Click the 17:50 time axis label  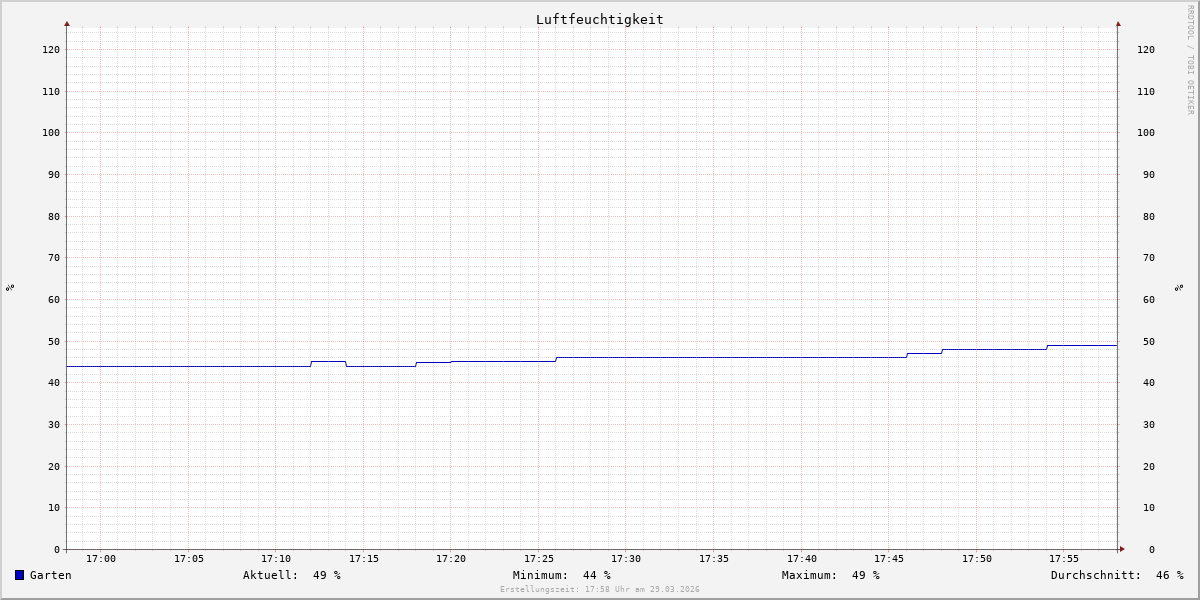click(x=977, y=559)
